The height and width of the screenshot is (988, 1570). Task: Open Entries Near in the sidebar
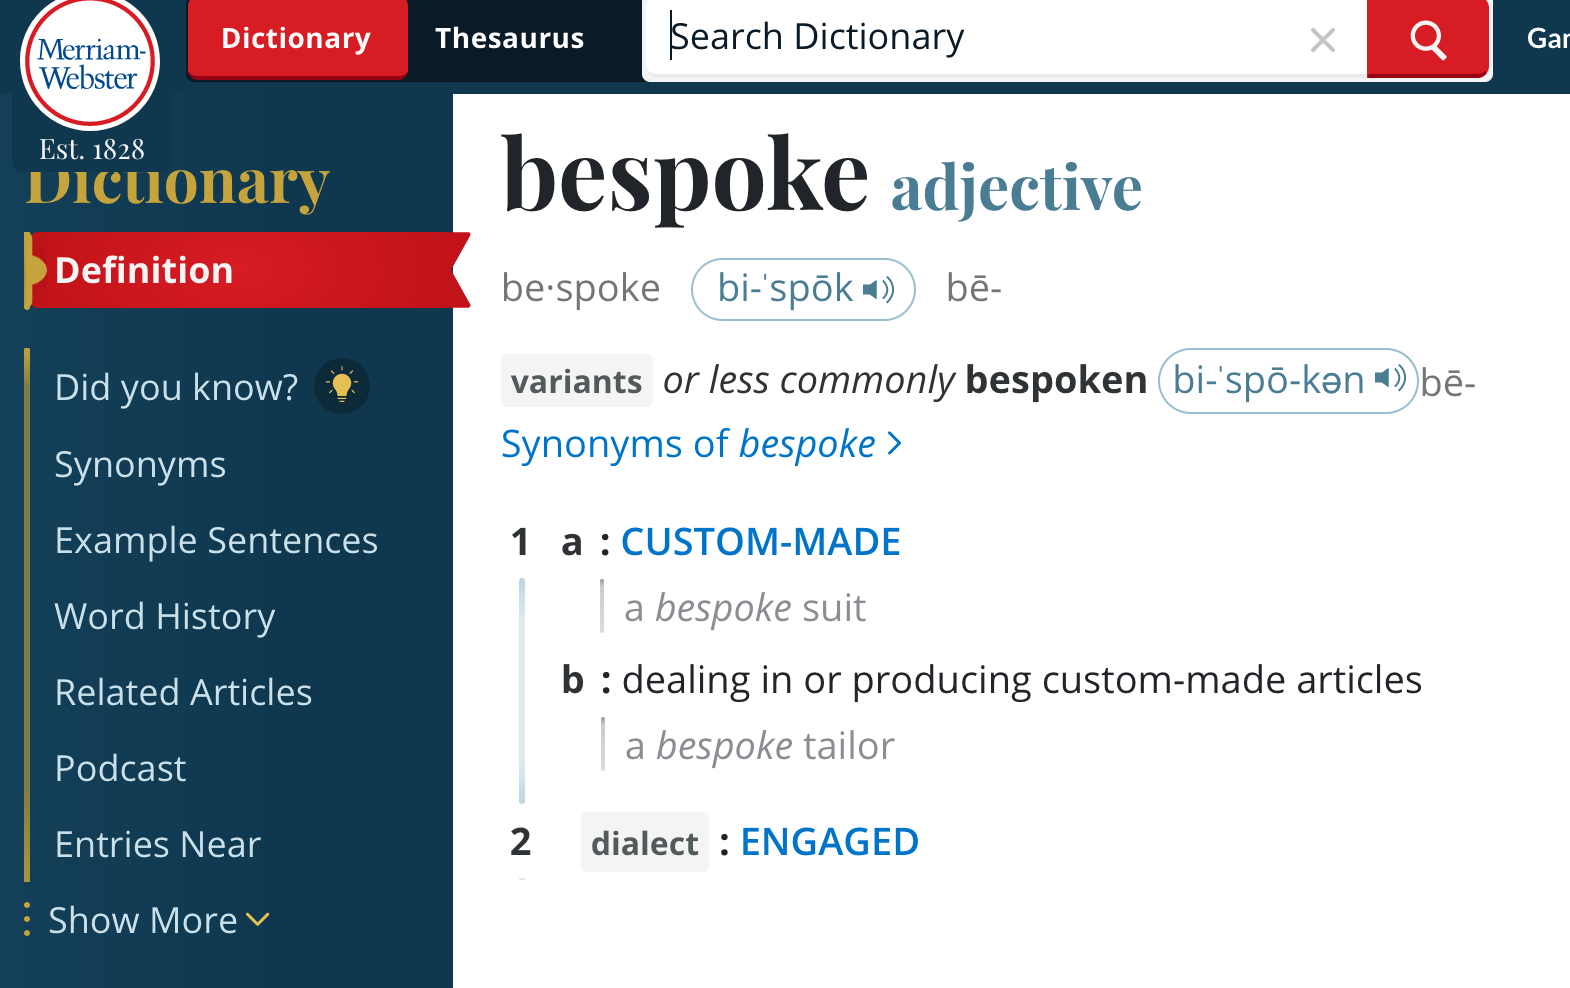click(x=157, y=845)
